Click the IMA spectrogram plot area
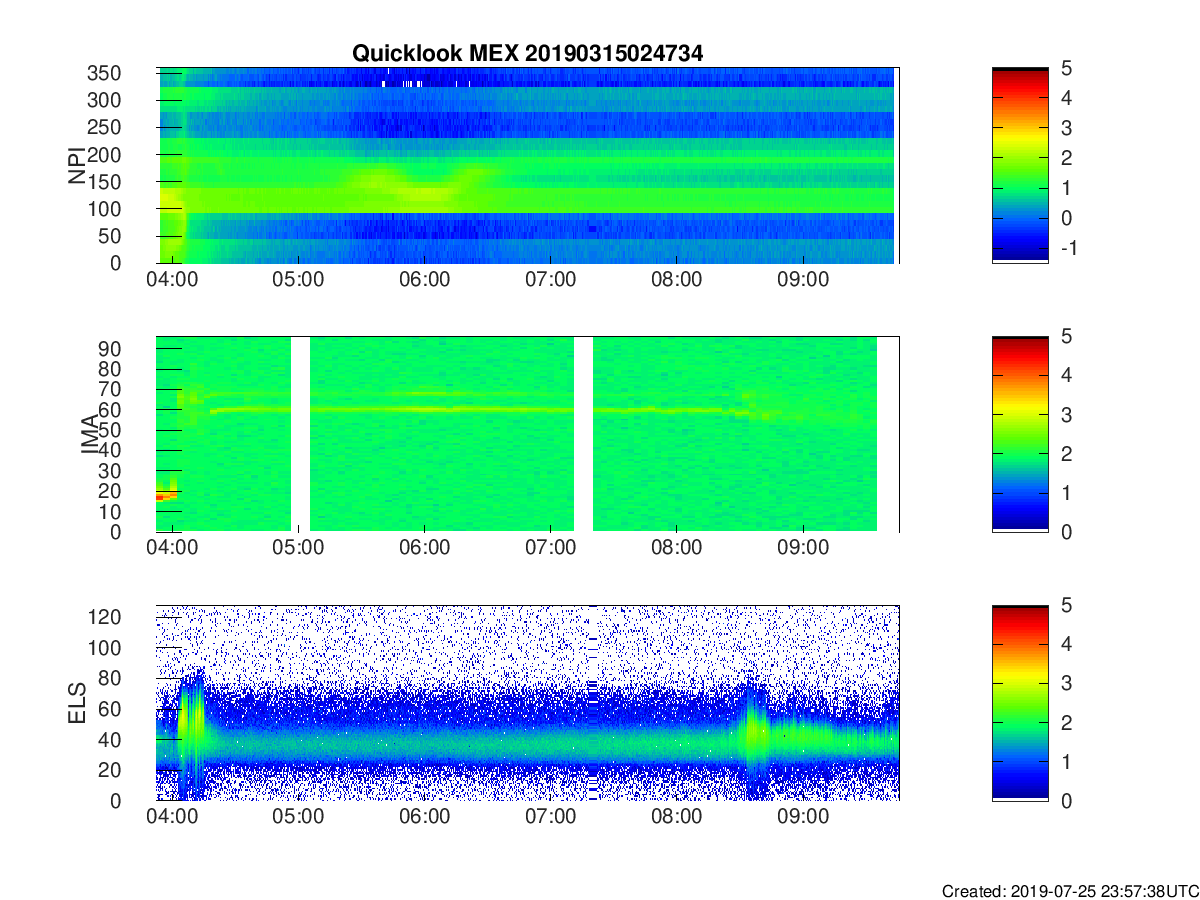Viewport: 1200px width, 900px height. (528, 434)
